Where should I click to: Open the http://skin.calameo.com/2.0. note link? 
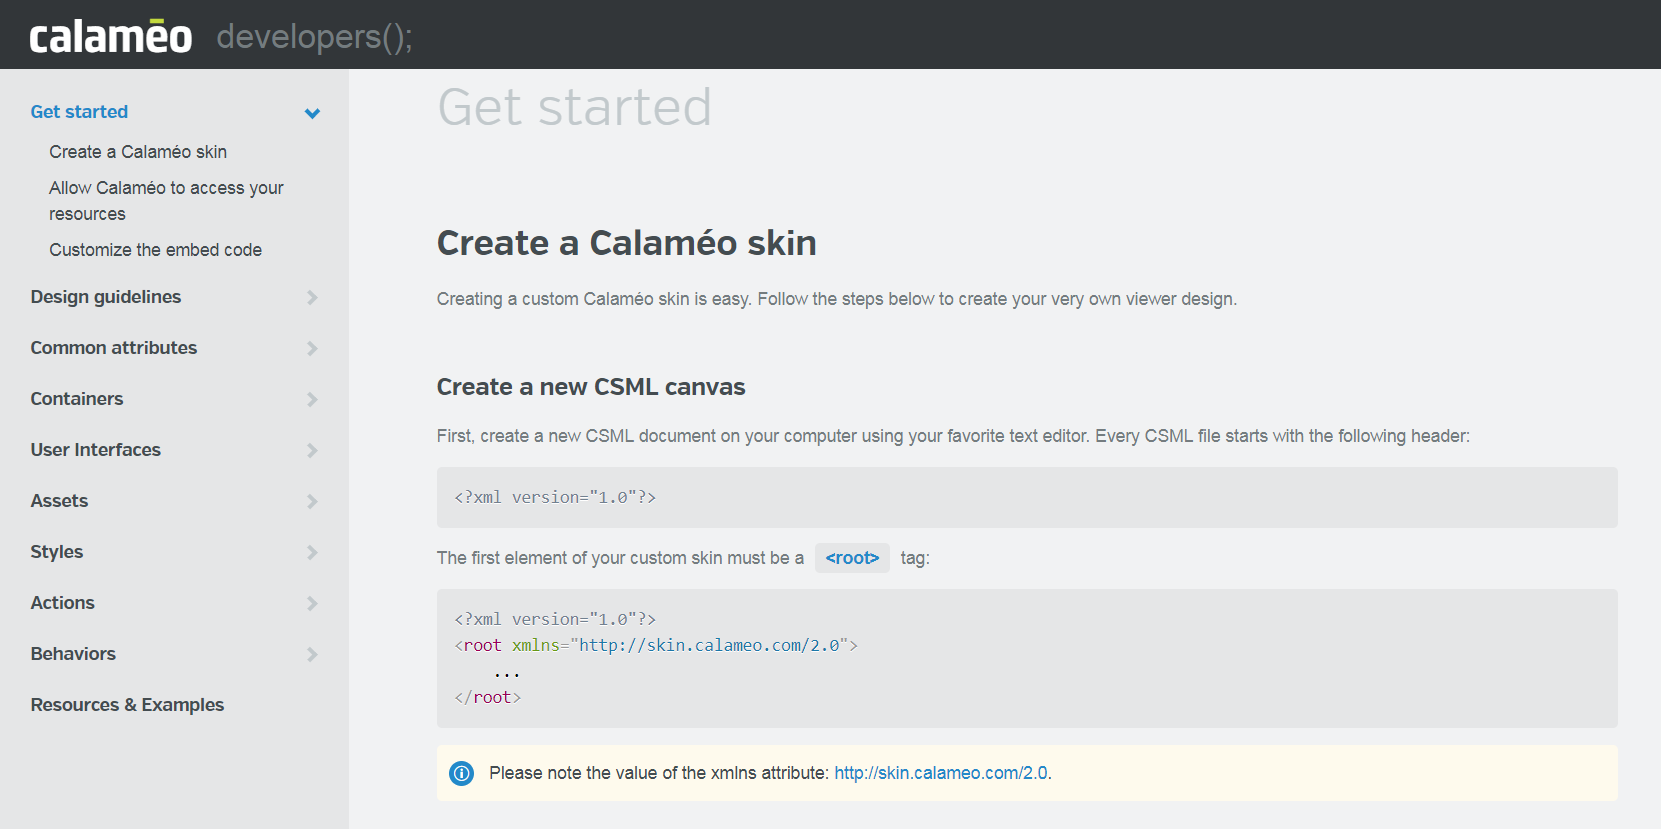click(x=943, y=773)
